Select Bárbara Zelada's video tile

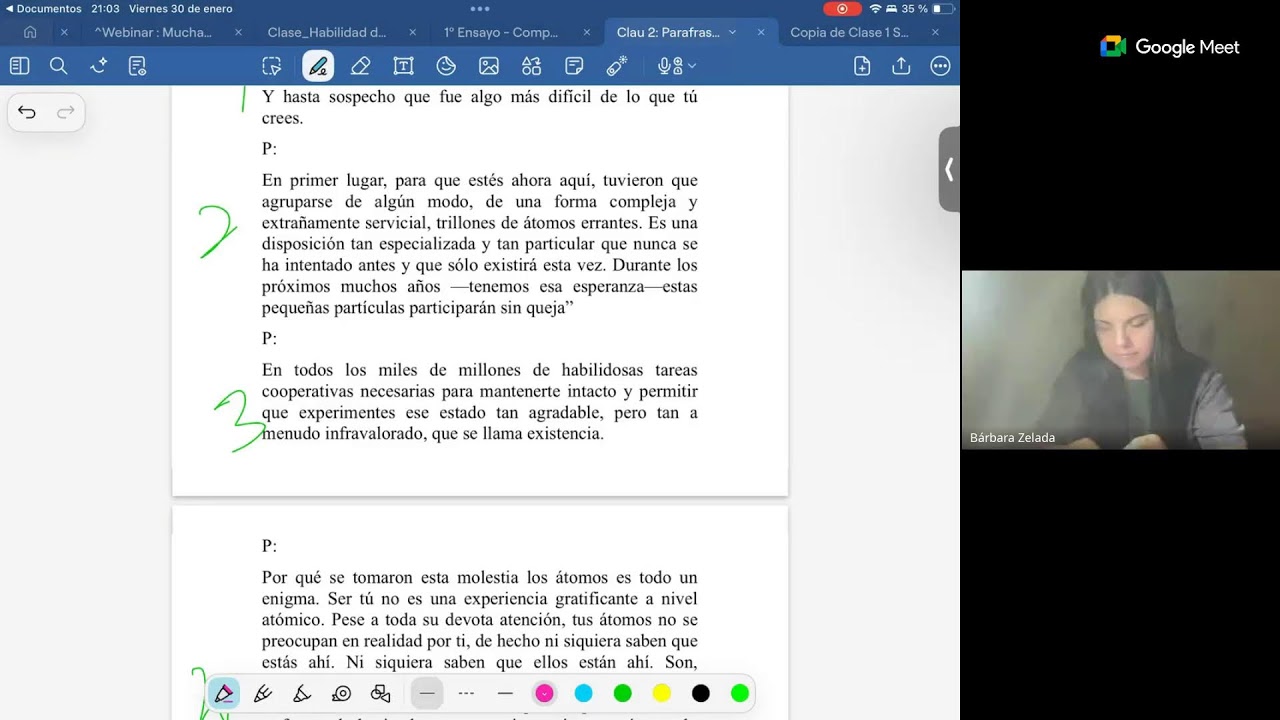coord(1120,359)
